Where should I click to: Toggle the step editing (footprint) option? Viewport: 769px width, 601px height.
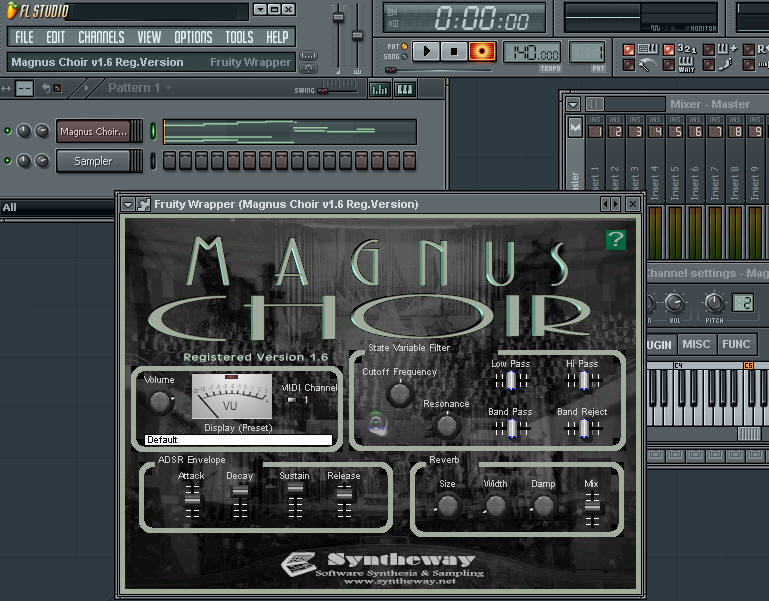click(x=709, y=64)
